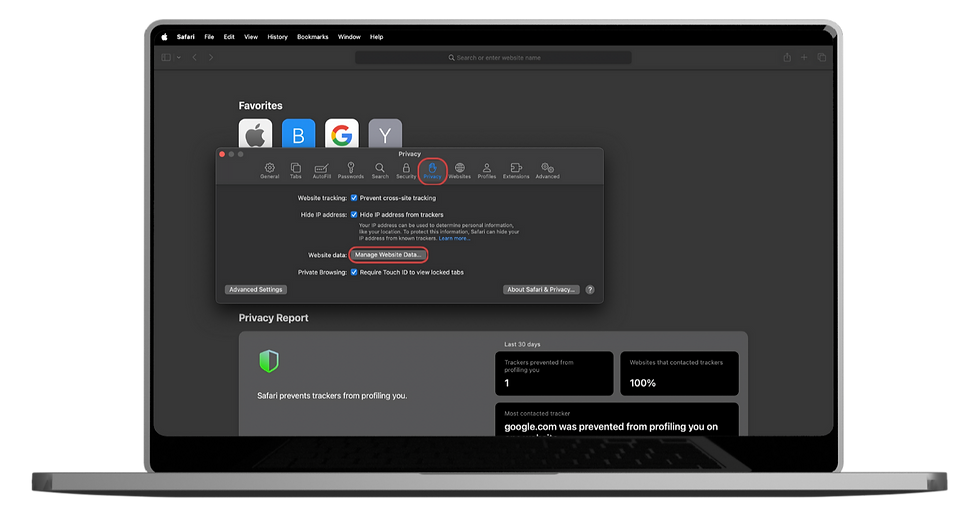Open About Safari & Privacy
Viewport: 980px width, 531px height.
pos(541,290)
